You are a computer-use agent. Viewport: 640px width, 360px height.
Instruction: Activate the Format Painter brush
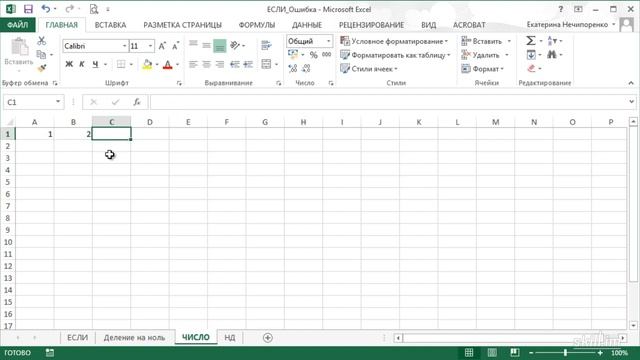[42, 68]
